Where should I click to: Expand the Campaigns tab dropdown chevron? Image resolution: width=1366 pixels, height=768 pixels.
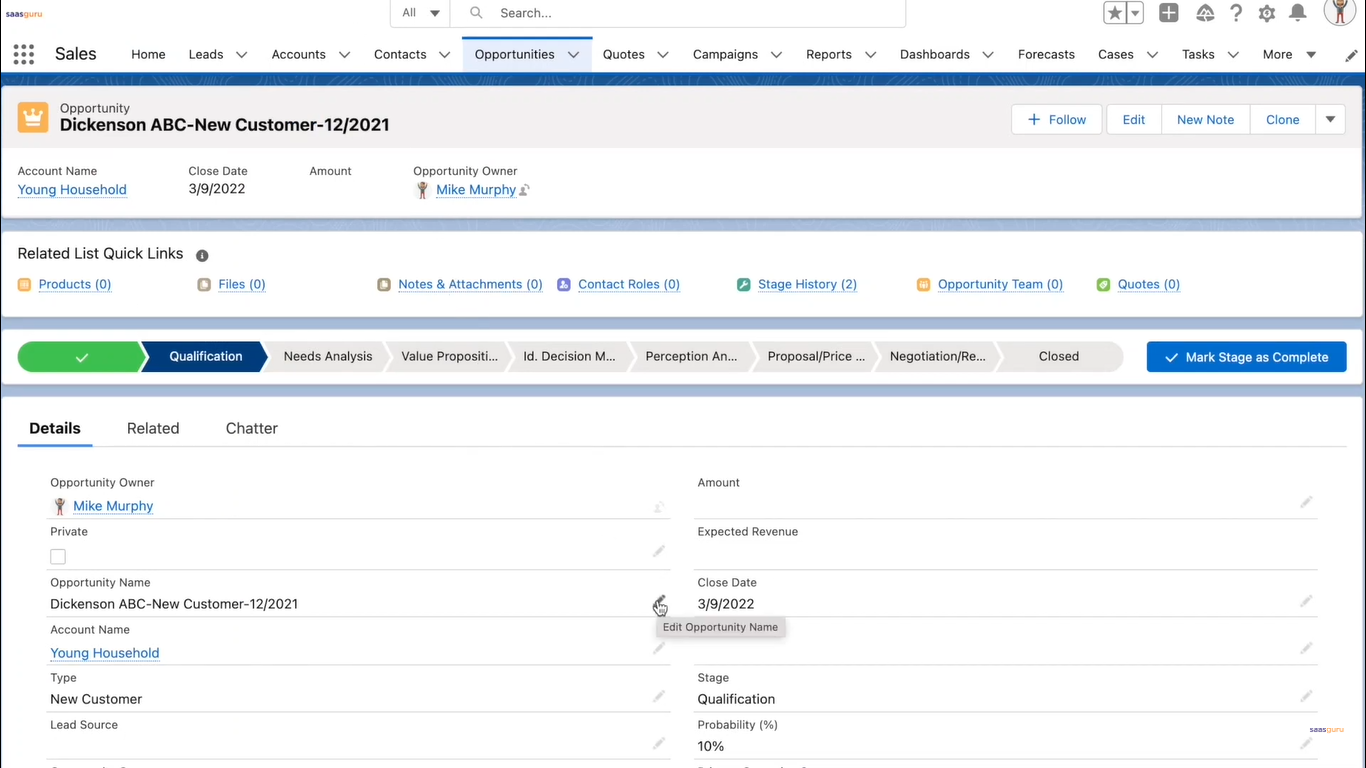(776, 55)
